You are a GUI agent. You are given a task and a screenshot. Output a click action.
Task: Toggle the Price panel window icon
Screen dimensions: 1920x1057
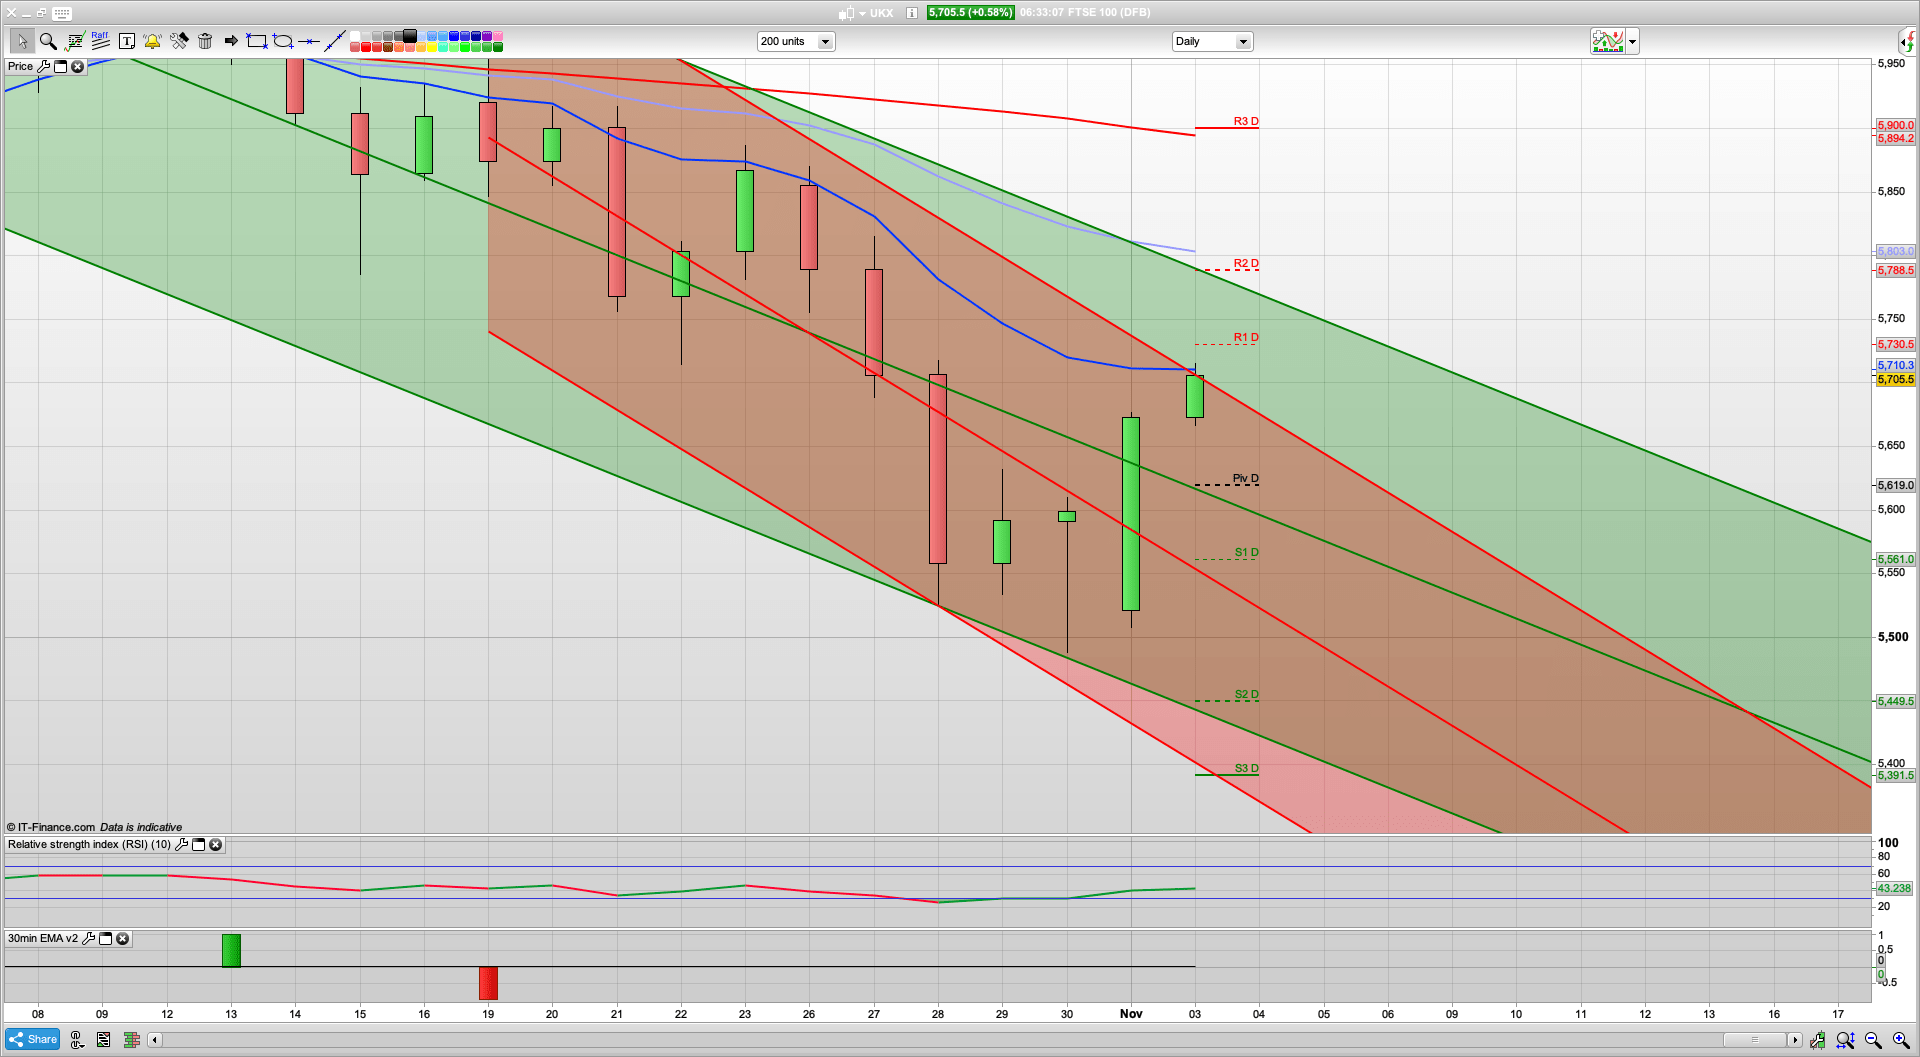(60, 67)
